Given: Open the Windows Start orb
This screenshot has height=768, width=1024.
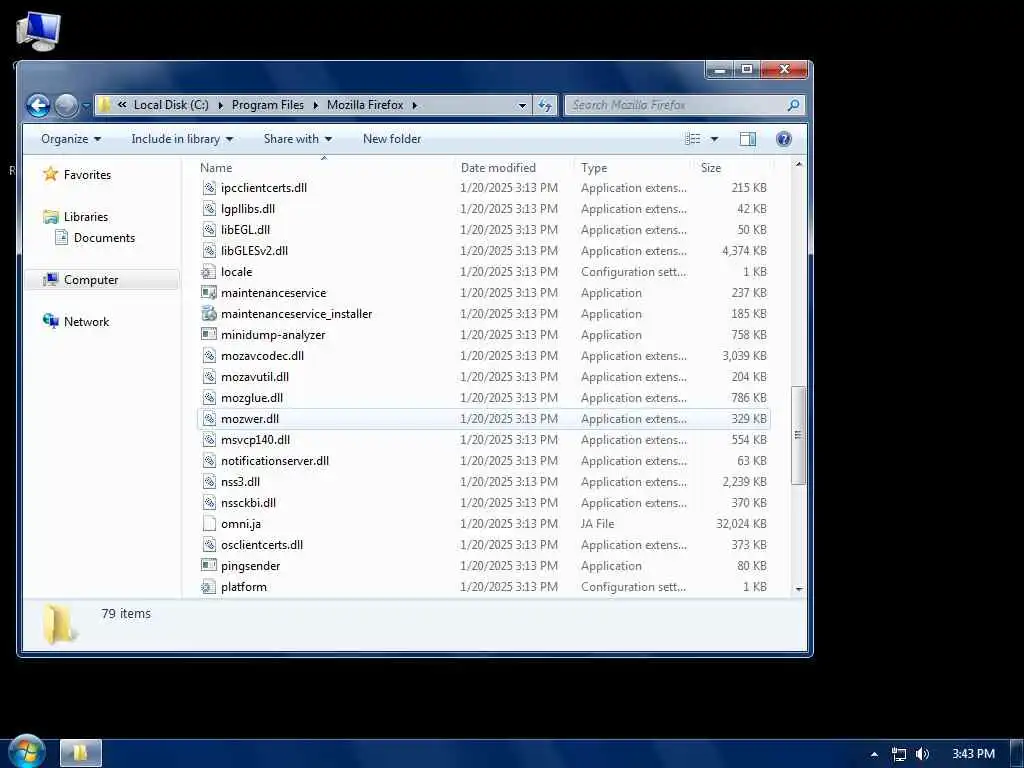Looking at the screenshot, I should pos(26,752).
